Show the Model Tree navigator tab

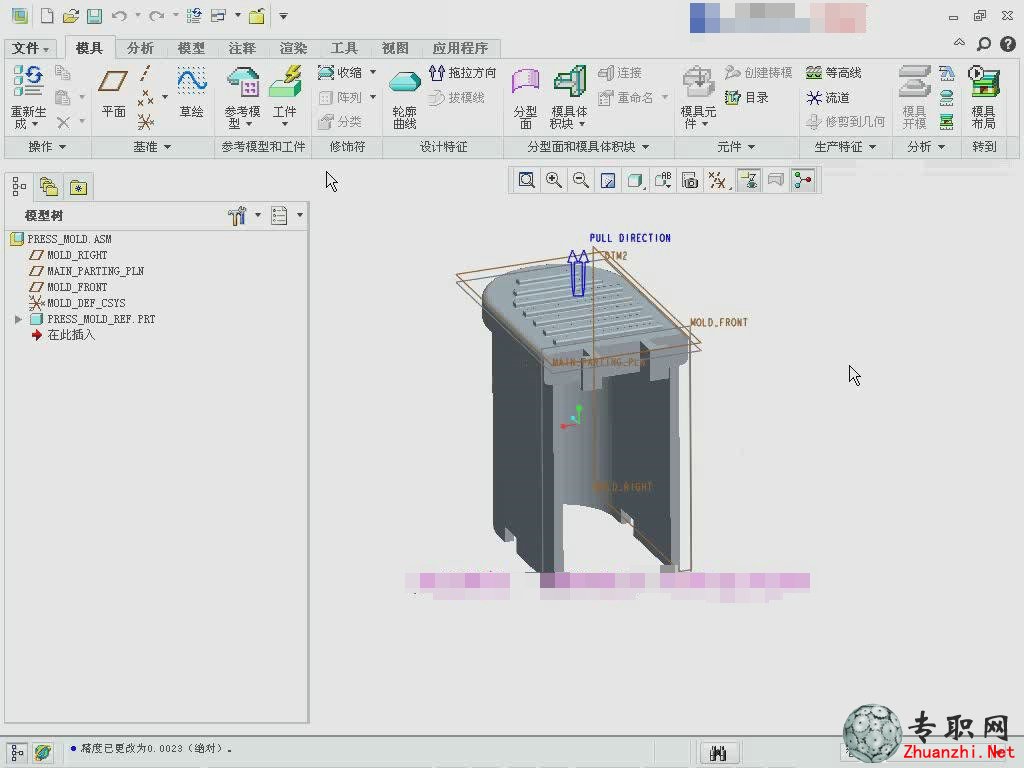(19, 187)
